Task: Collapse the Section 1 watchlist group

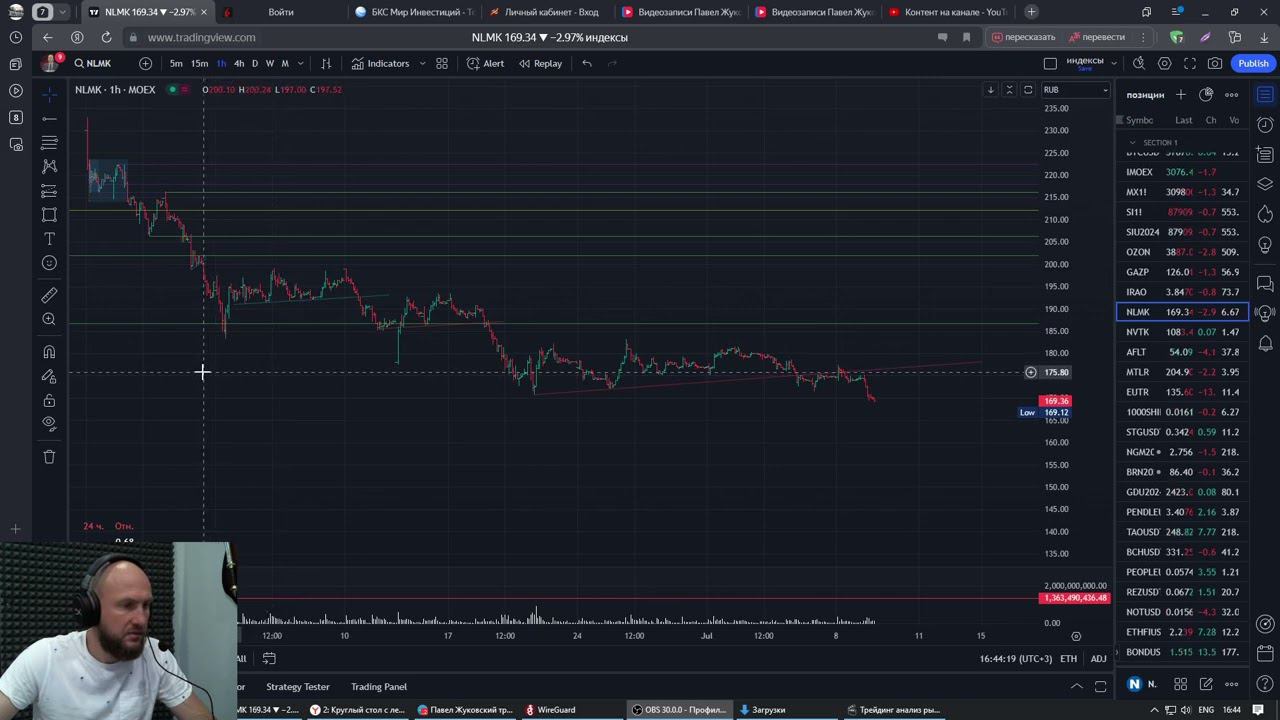Action: 1132,143
